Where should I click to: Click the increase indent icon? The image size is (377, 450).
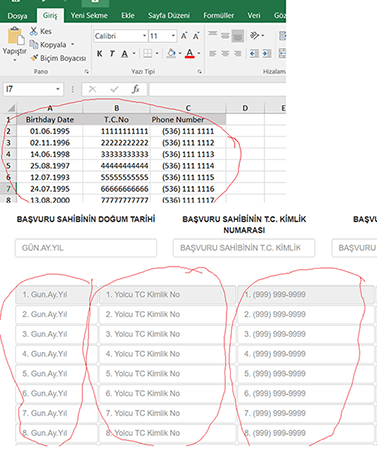point(267,54)
